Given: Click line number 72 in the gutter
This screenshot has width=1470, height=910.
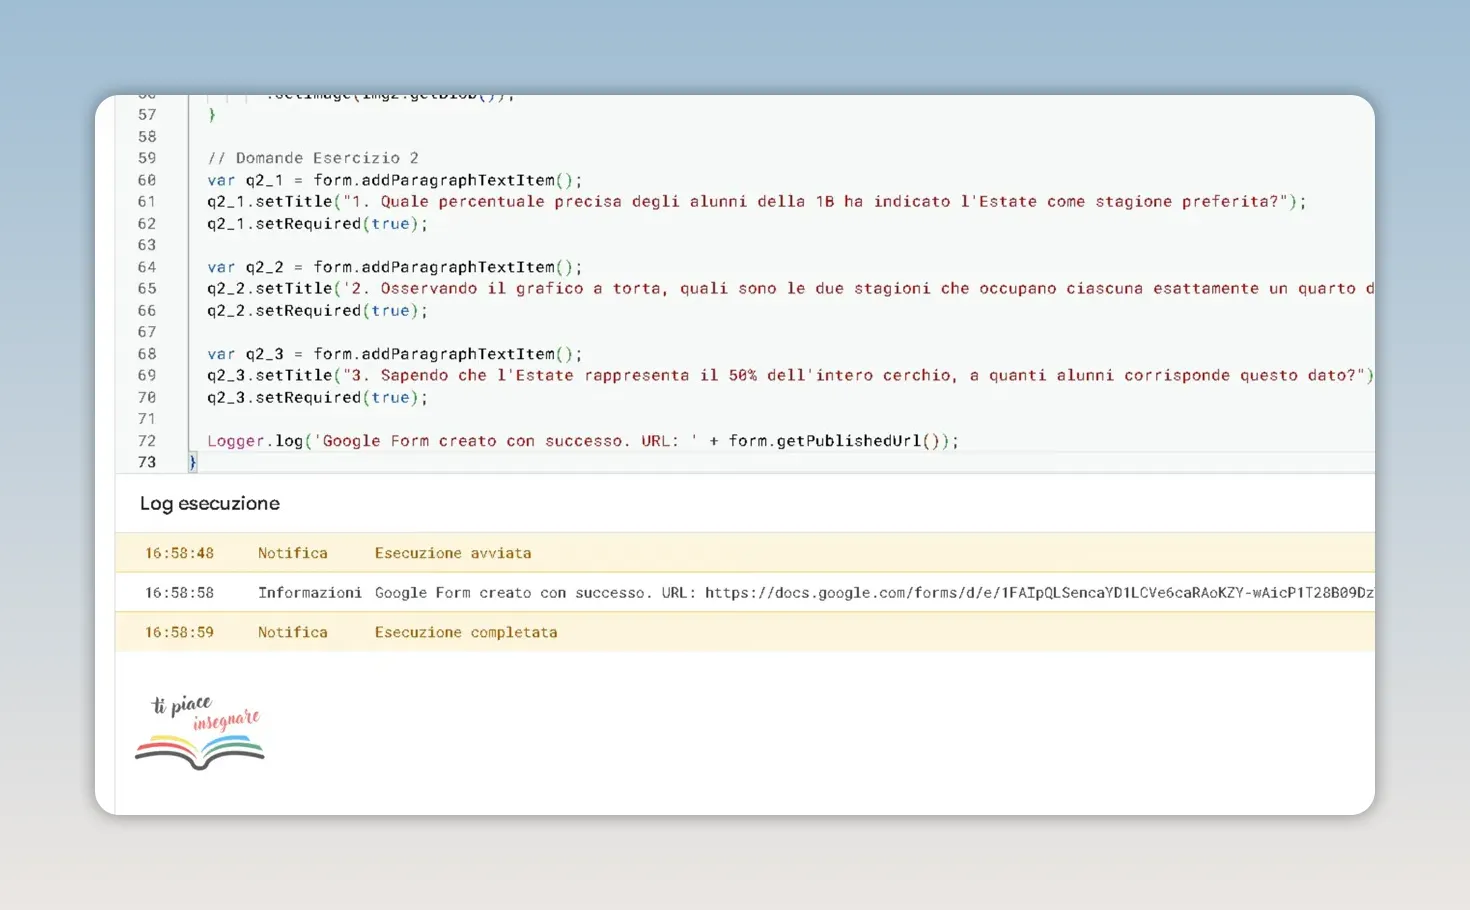Looking at the screenshot, I should [x=147, y=441].
